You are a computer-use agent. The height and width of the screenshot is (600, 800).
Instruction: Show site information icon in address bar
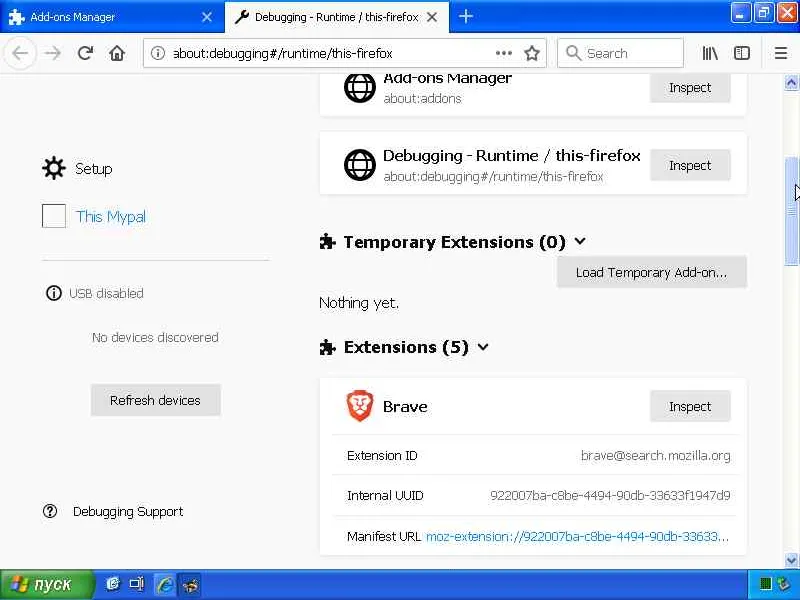[158, 53]
